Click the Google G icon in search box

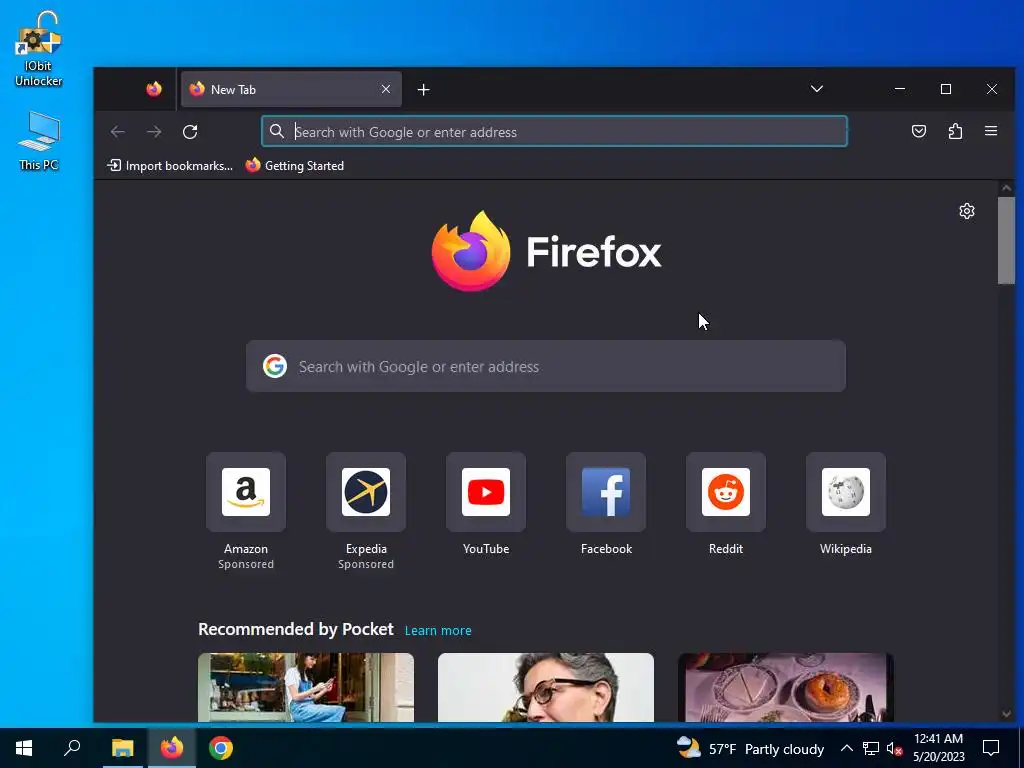(x=275, y=366)
